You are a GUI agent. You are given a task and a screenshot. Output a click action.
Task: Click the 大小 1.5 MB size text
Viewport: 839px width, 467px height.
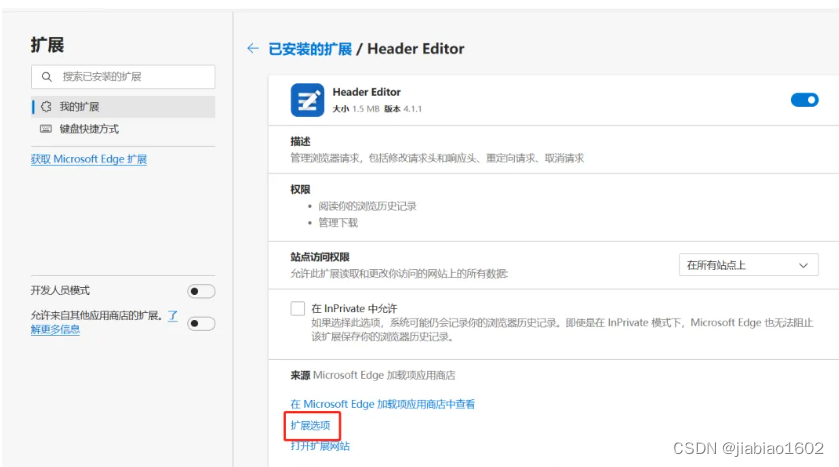point(356,109)
